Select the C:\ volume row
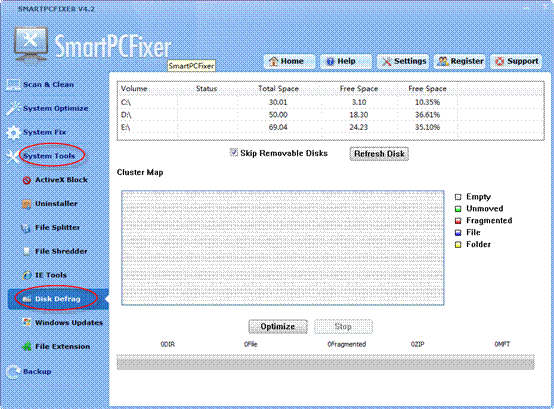Image resolution: width=554 pixels, height=409 pixels. click(x=331, y=102)
